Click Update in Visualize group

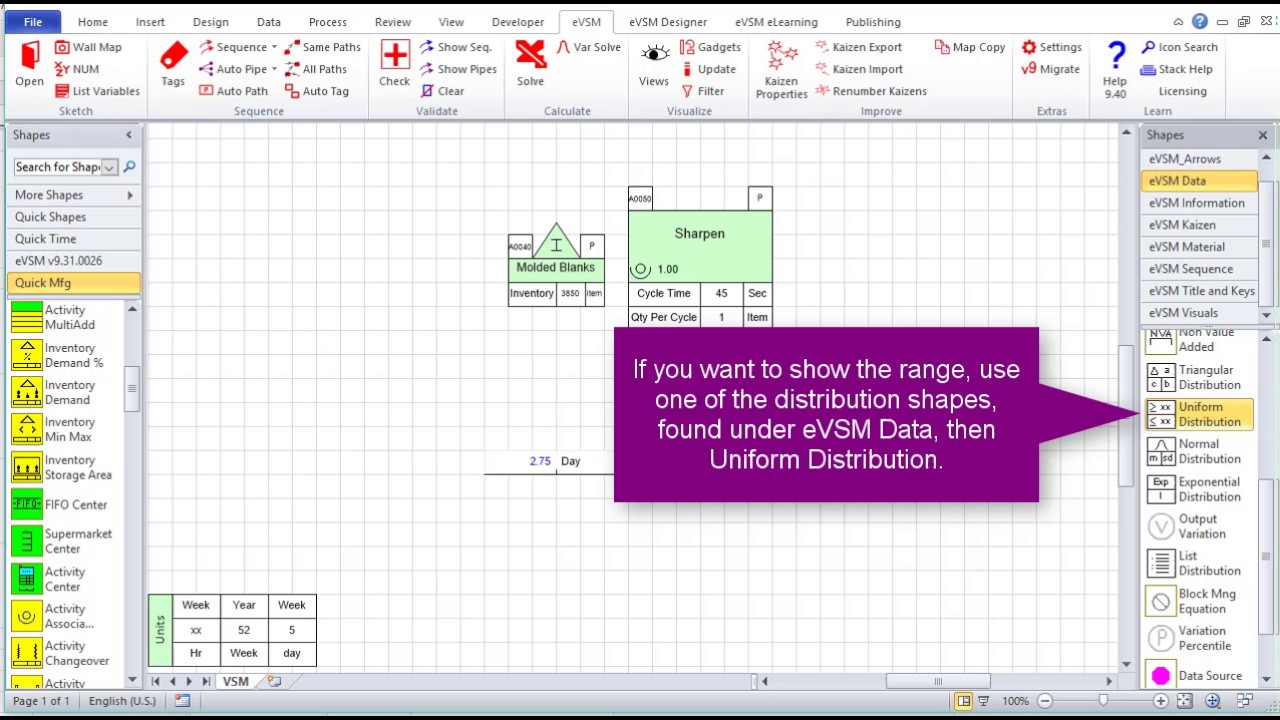click(708, 69)
